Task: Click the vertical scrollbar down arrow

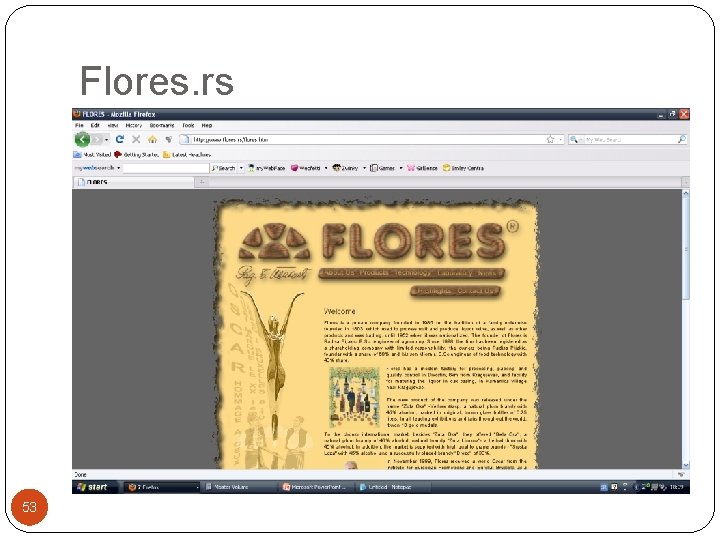Action: tap(686, 465)
